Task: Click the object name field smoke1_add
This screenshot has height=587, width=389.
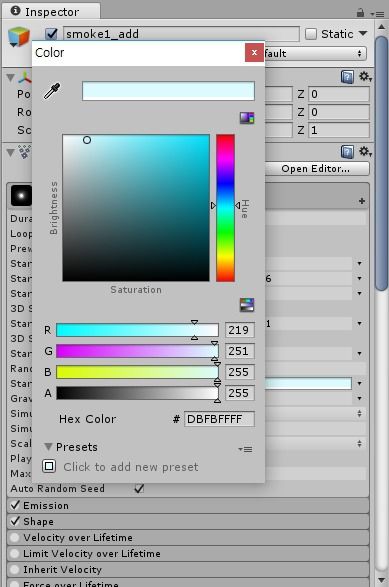Action: pos(181,34)
